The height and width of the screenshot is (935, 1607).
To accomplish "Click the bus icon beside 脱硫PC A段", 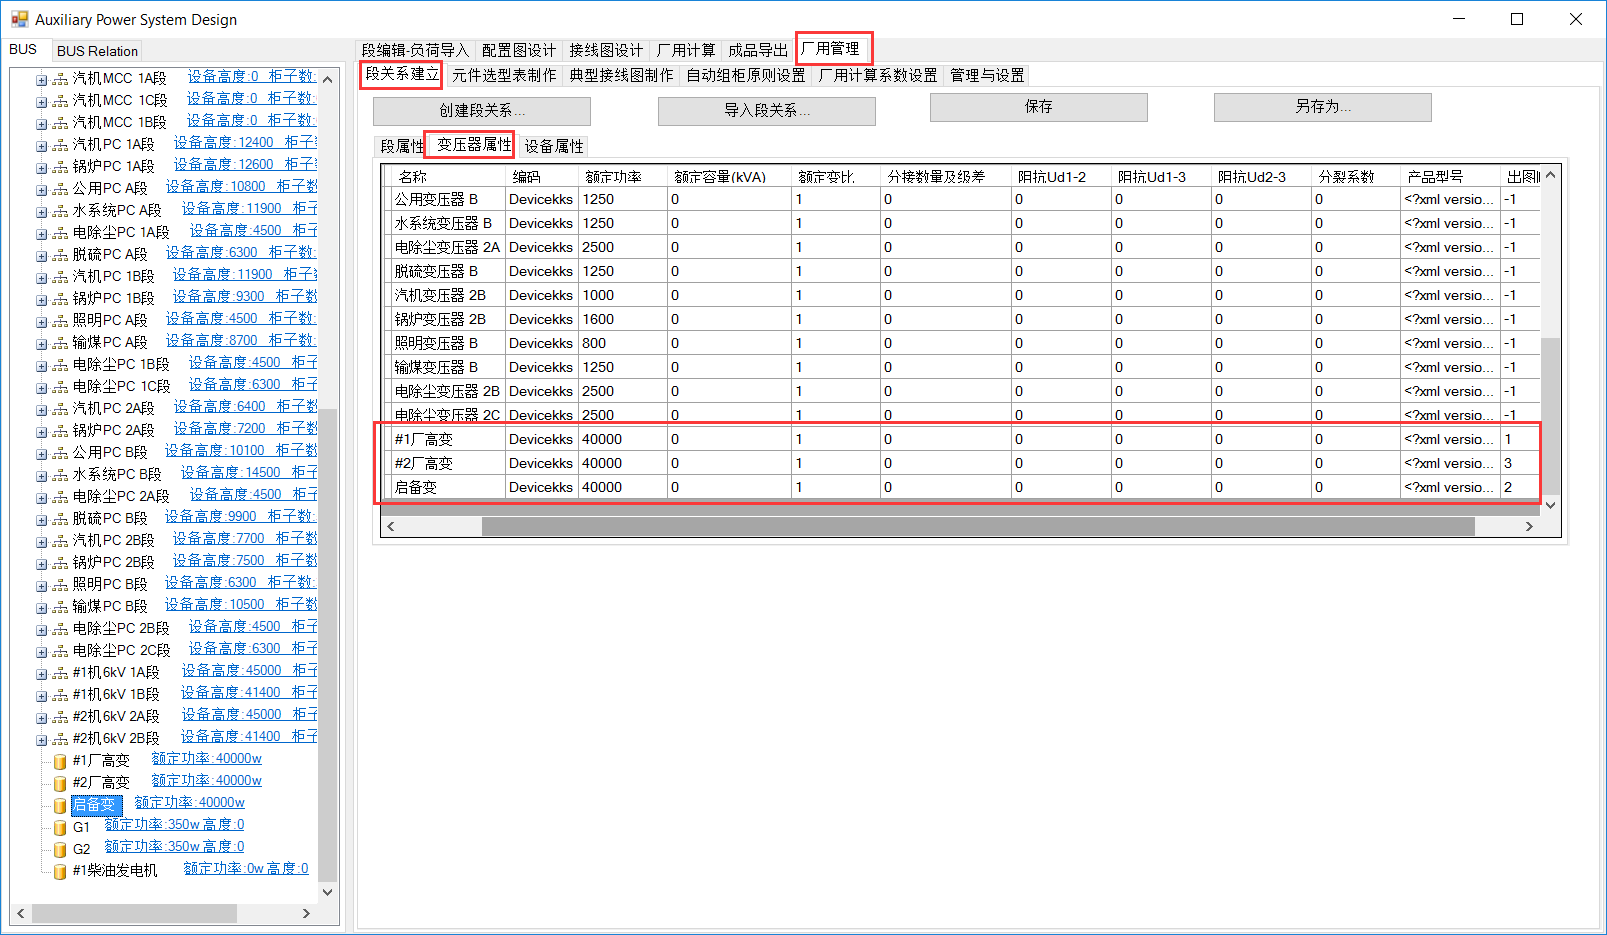I will pos(60,255).
